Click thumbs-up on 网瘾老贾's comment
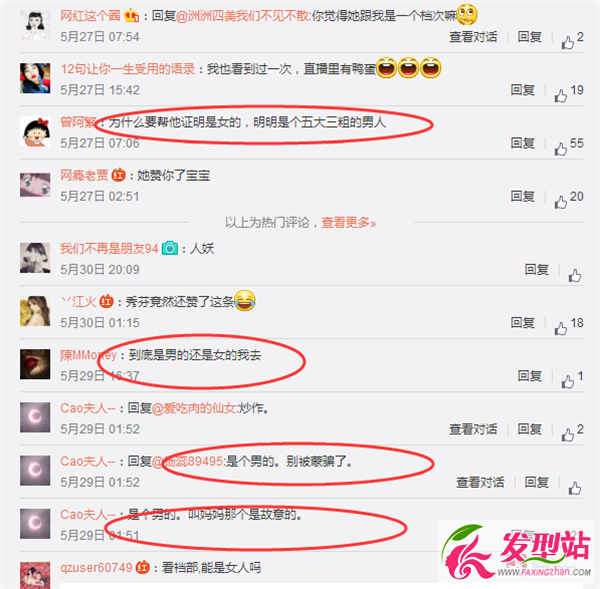 pos(561,202)
